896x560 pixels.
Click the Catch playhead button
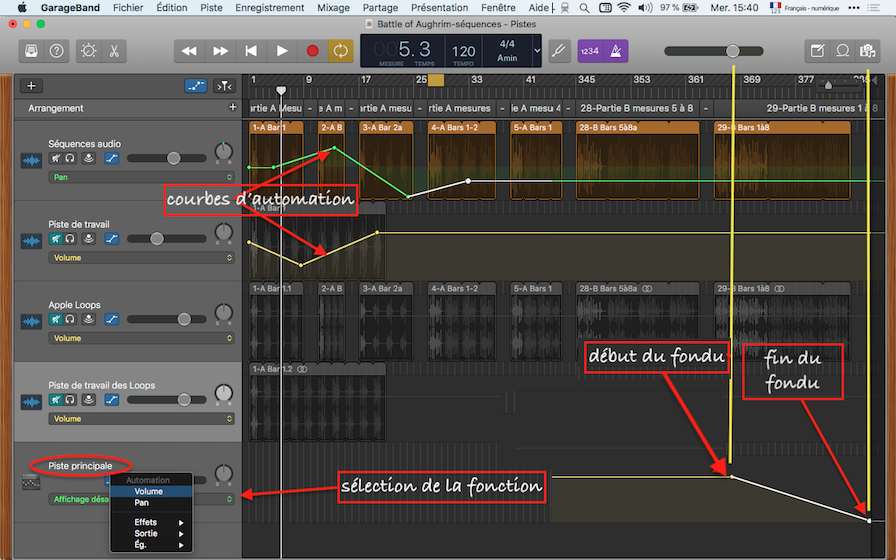pos(224,86)
